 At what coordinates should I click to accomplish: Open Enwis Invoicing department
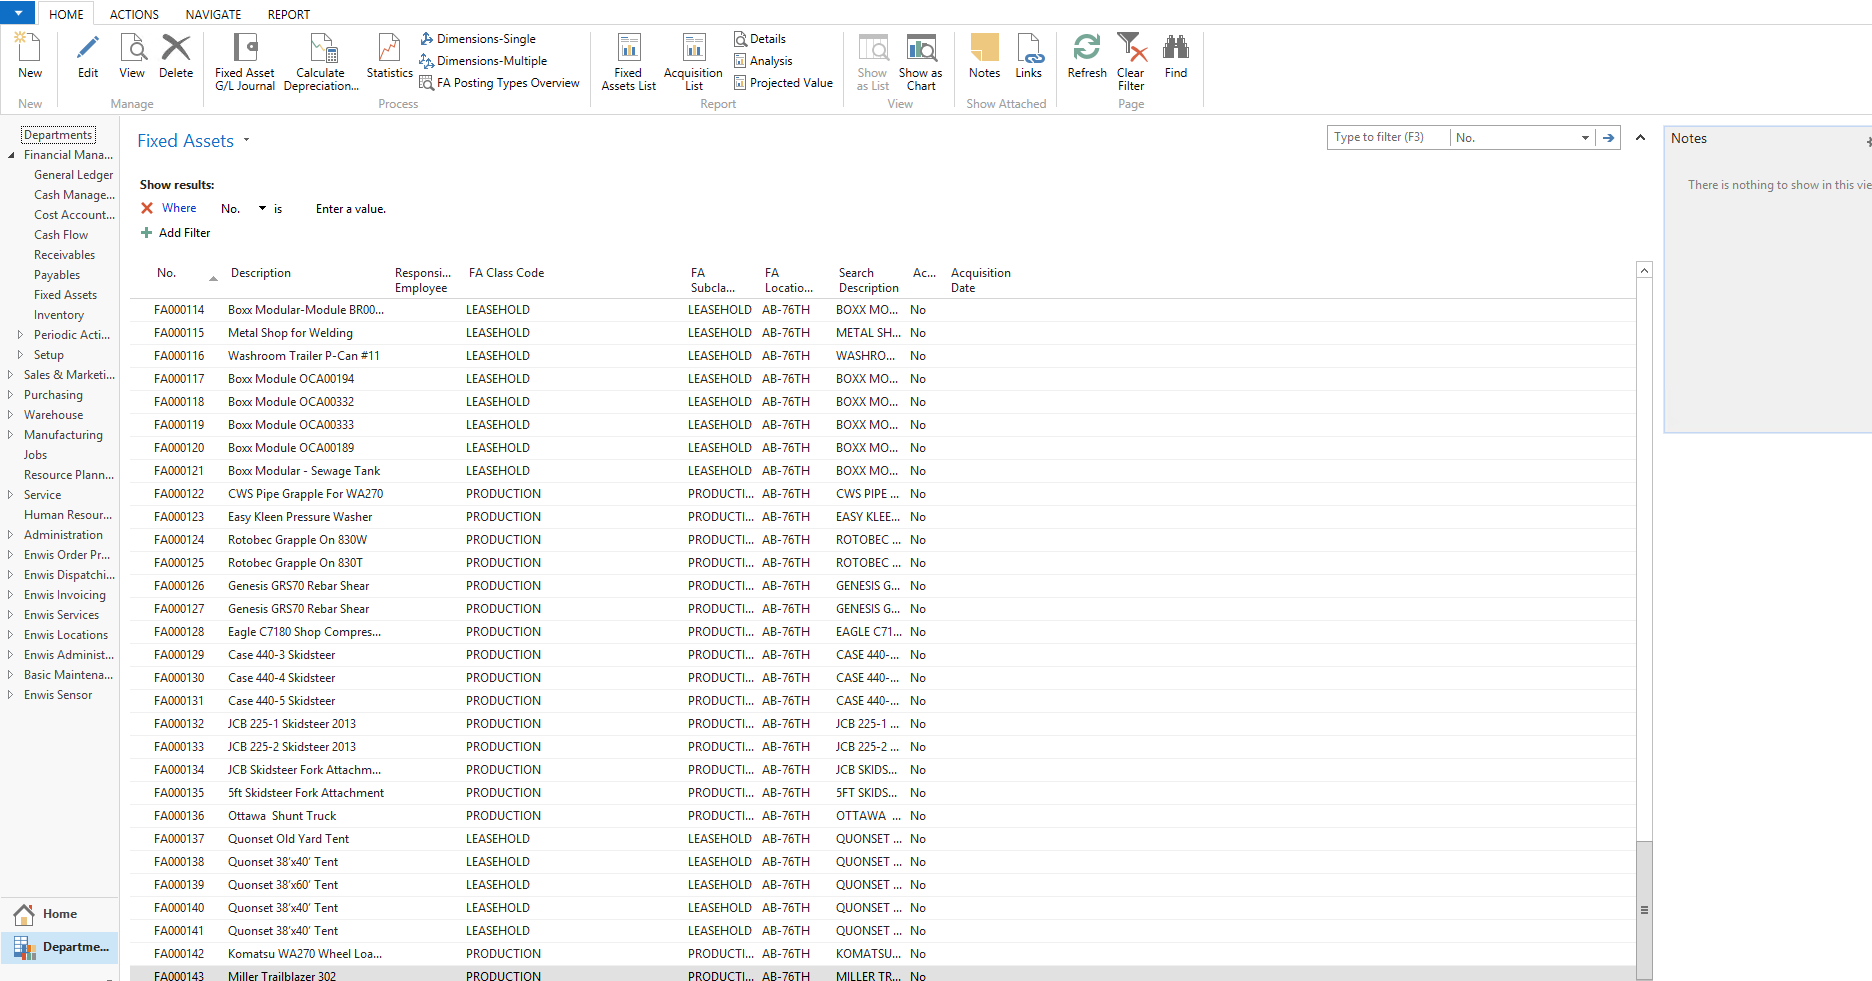(64, 595)
